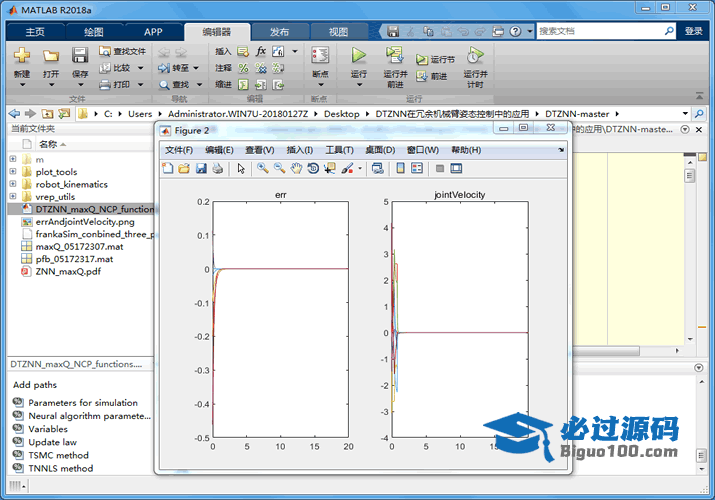
Task: Open Figure 2 帮助(H) menu
Action: (x=466, y=150)
